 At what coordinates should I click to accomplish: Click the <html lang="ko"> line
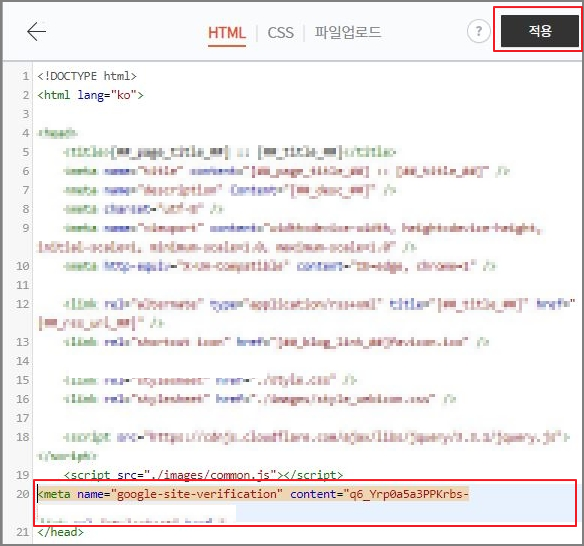90,95
